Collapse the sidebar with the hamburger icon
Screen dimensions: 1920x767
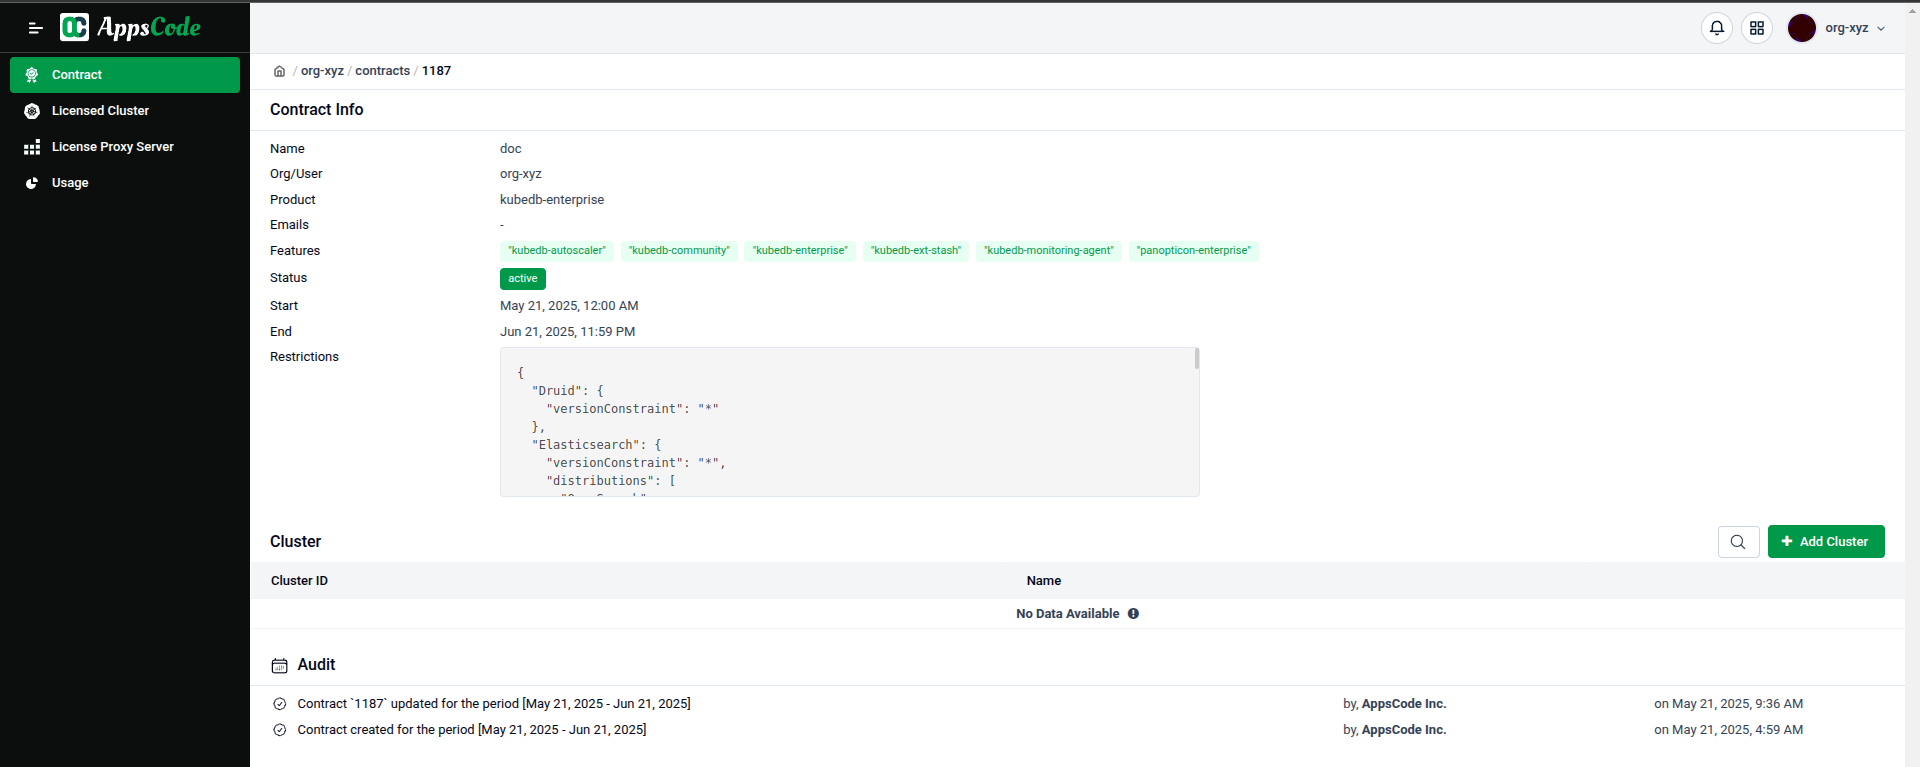coord(35,28)
